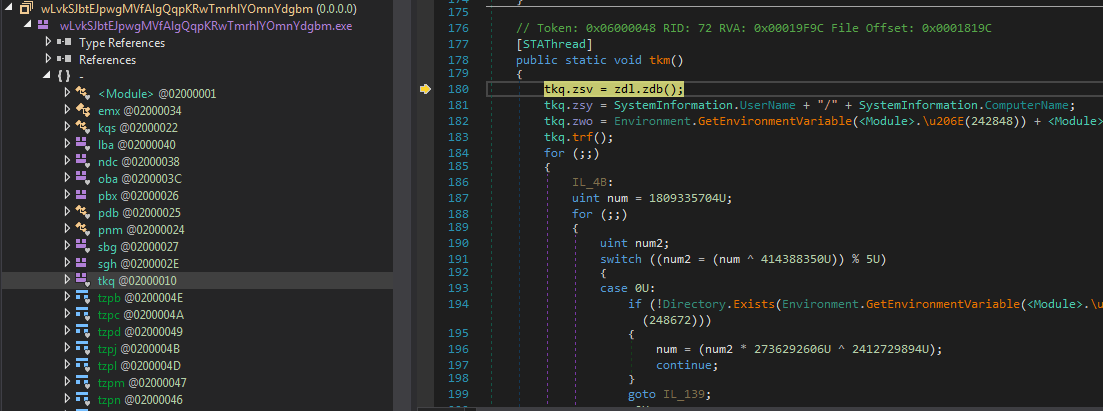1103x411 pixels.
Task: Expand the tzpn @02000046 interface
Action: 67,400
